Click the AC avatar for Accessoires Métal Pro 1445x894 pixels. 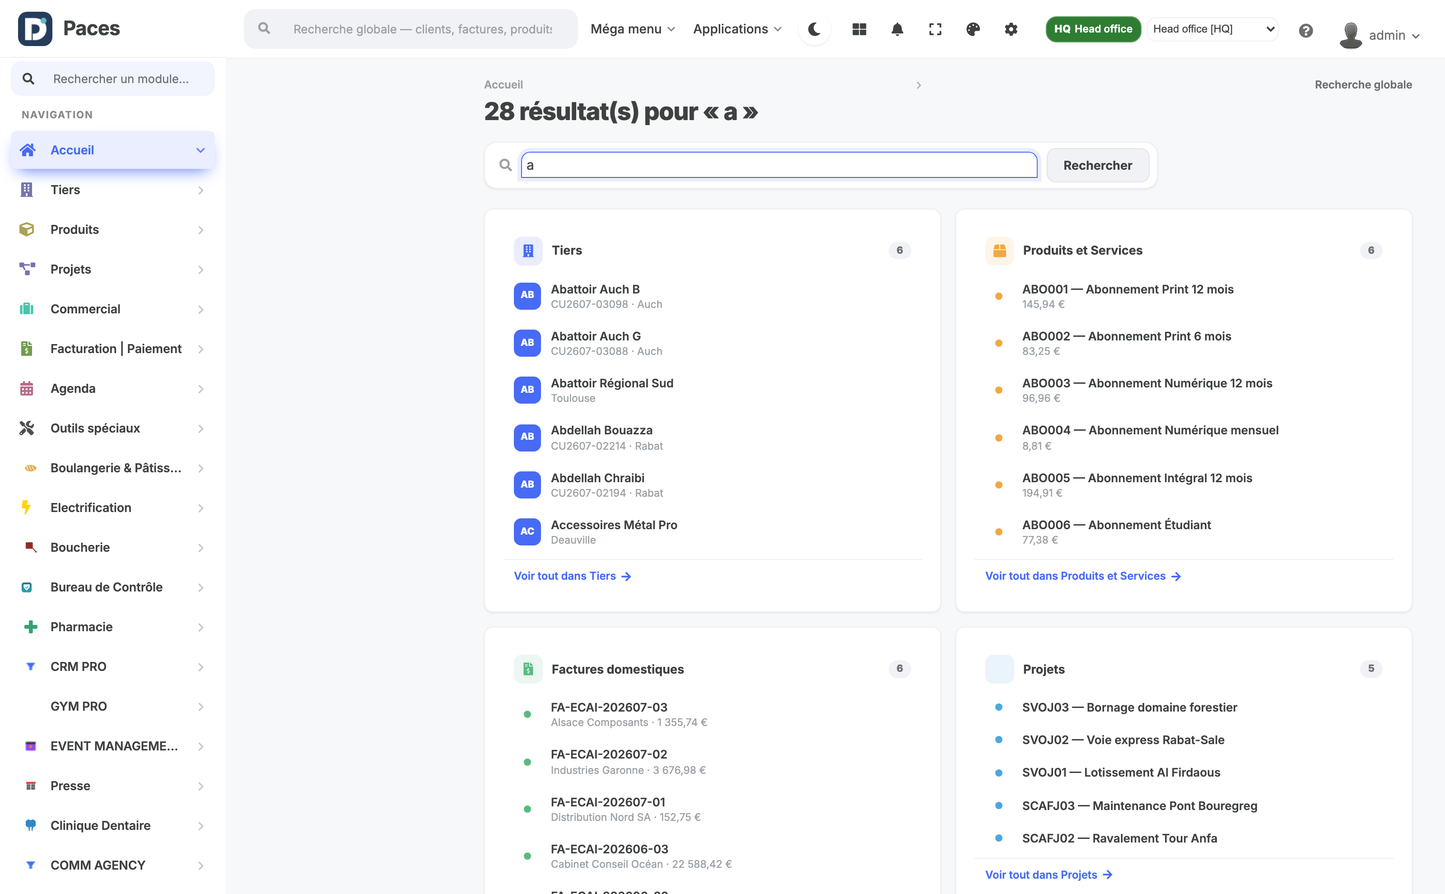[527, 532]
